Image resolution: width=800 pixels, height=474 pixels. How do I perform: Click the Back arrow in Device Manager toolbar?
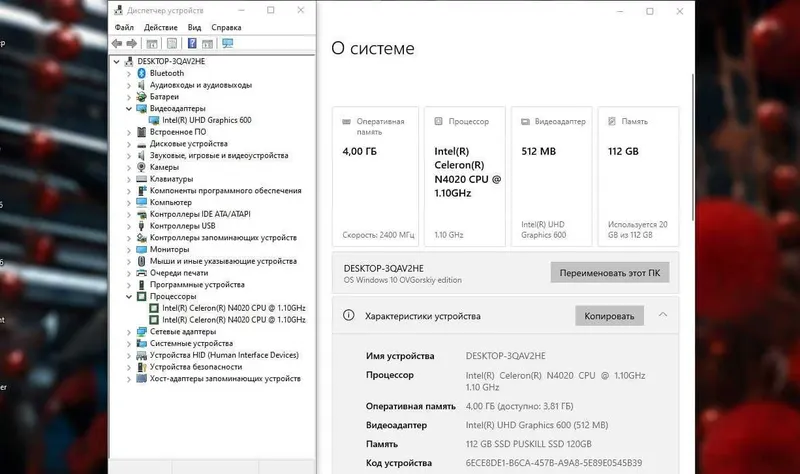point(117,43)
